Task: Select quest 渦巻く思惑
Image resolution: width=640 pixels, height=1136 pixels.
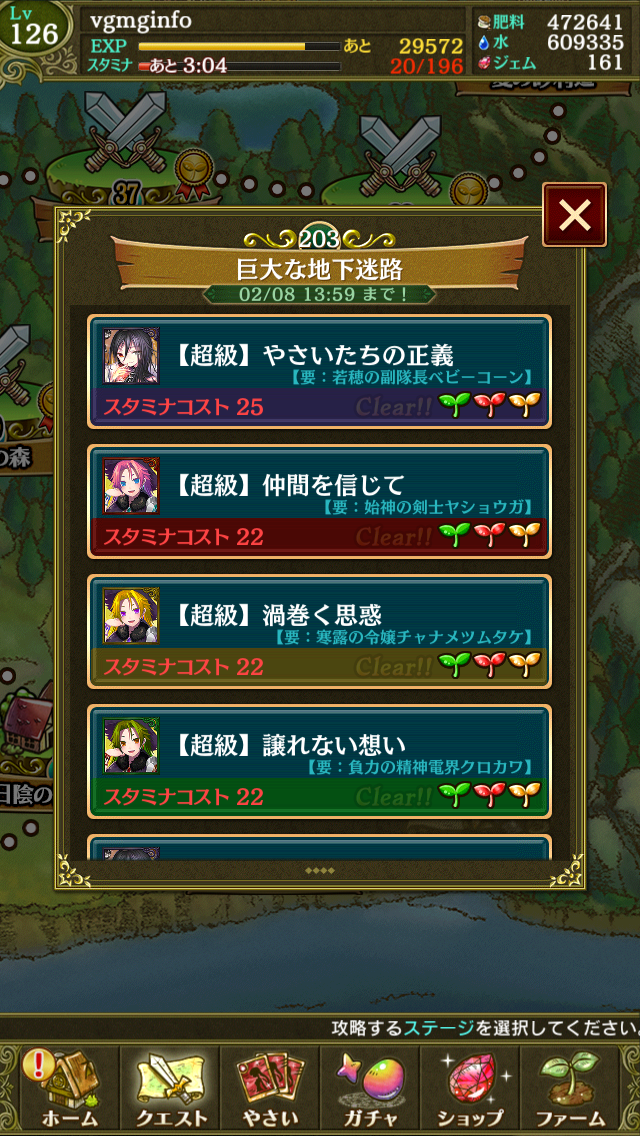Action: point(320,631)
